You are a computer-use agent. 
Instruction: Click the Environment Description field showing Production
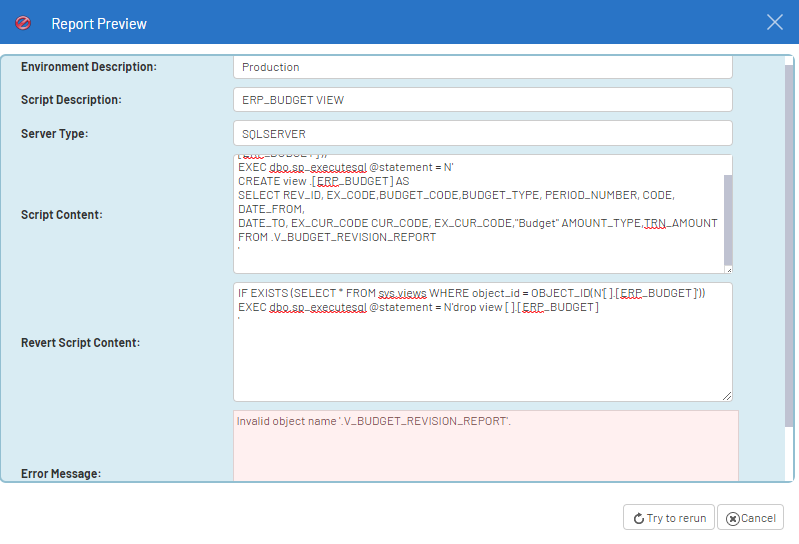click(x=482, y=67)
